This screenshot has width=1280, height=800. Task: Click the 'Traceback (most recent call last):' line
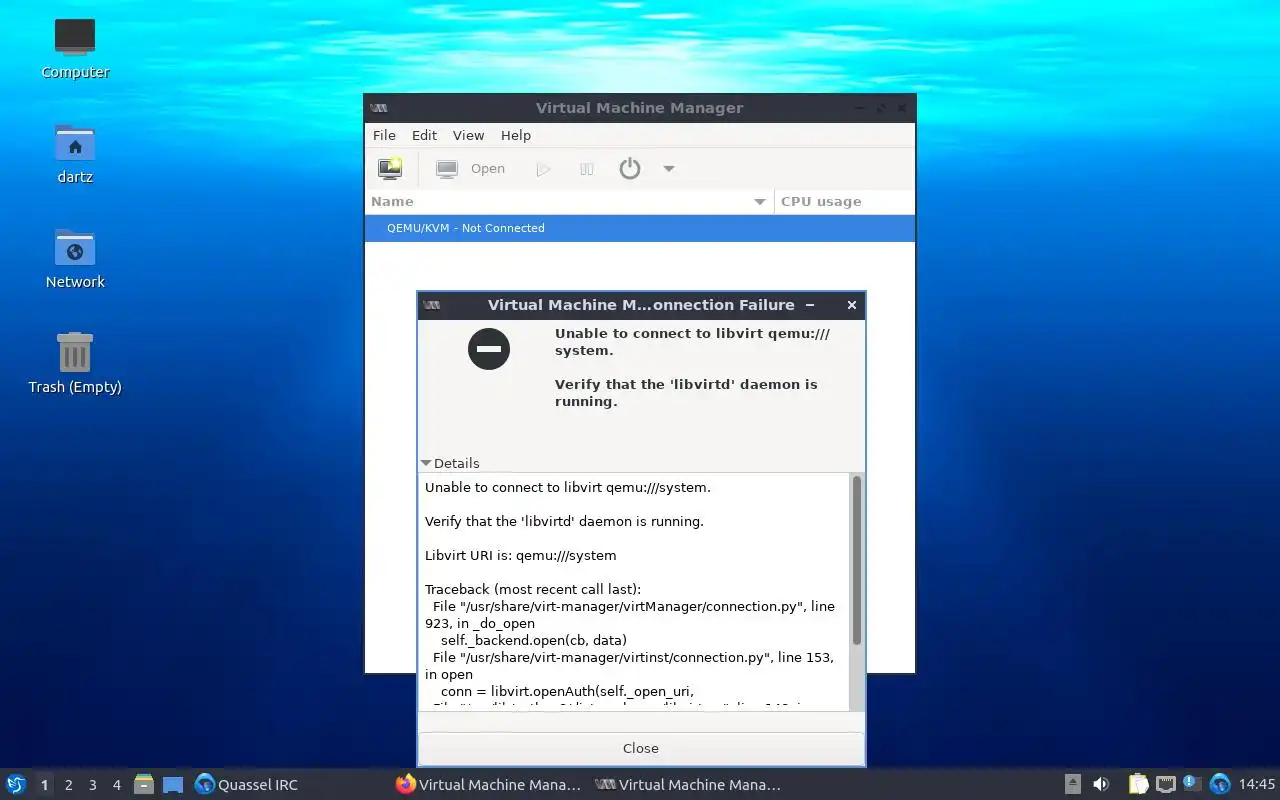coord(533,589)
